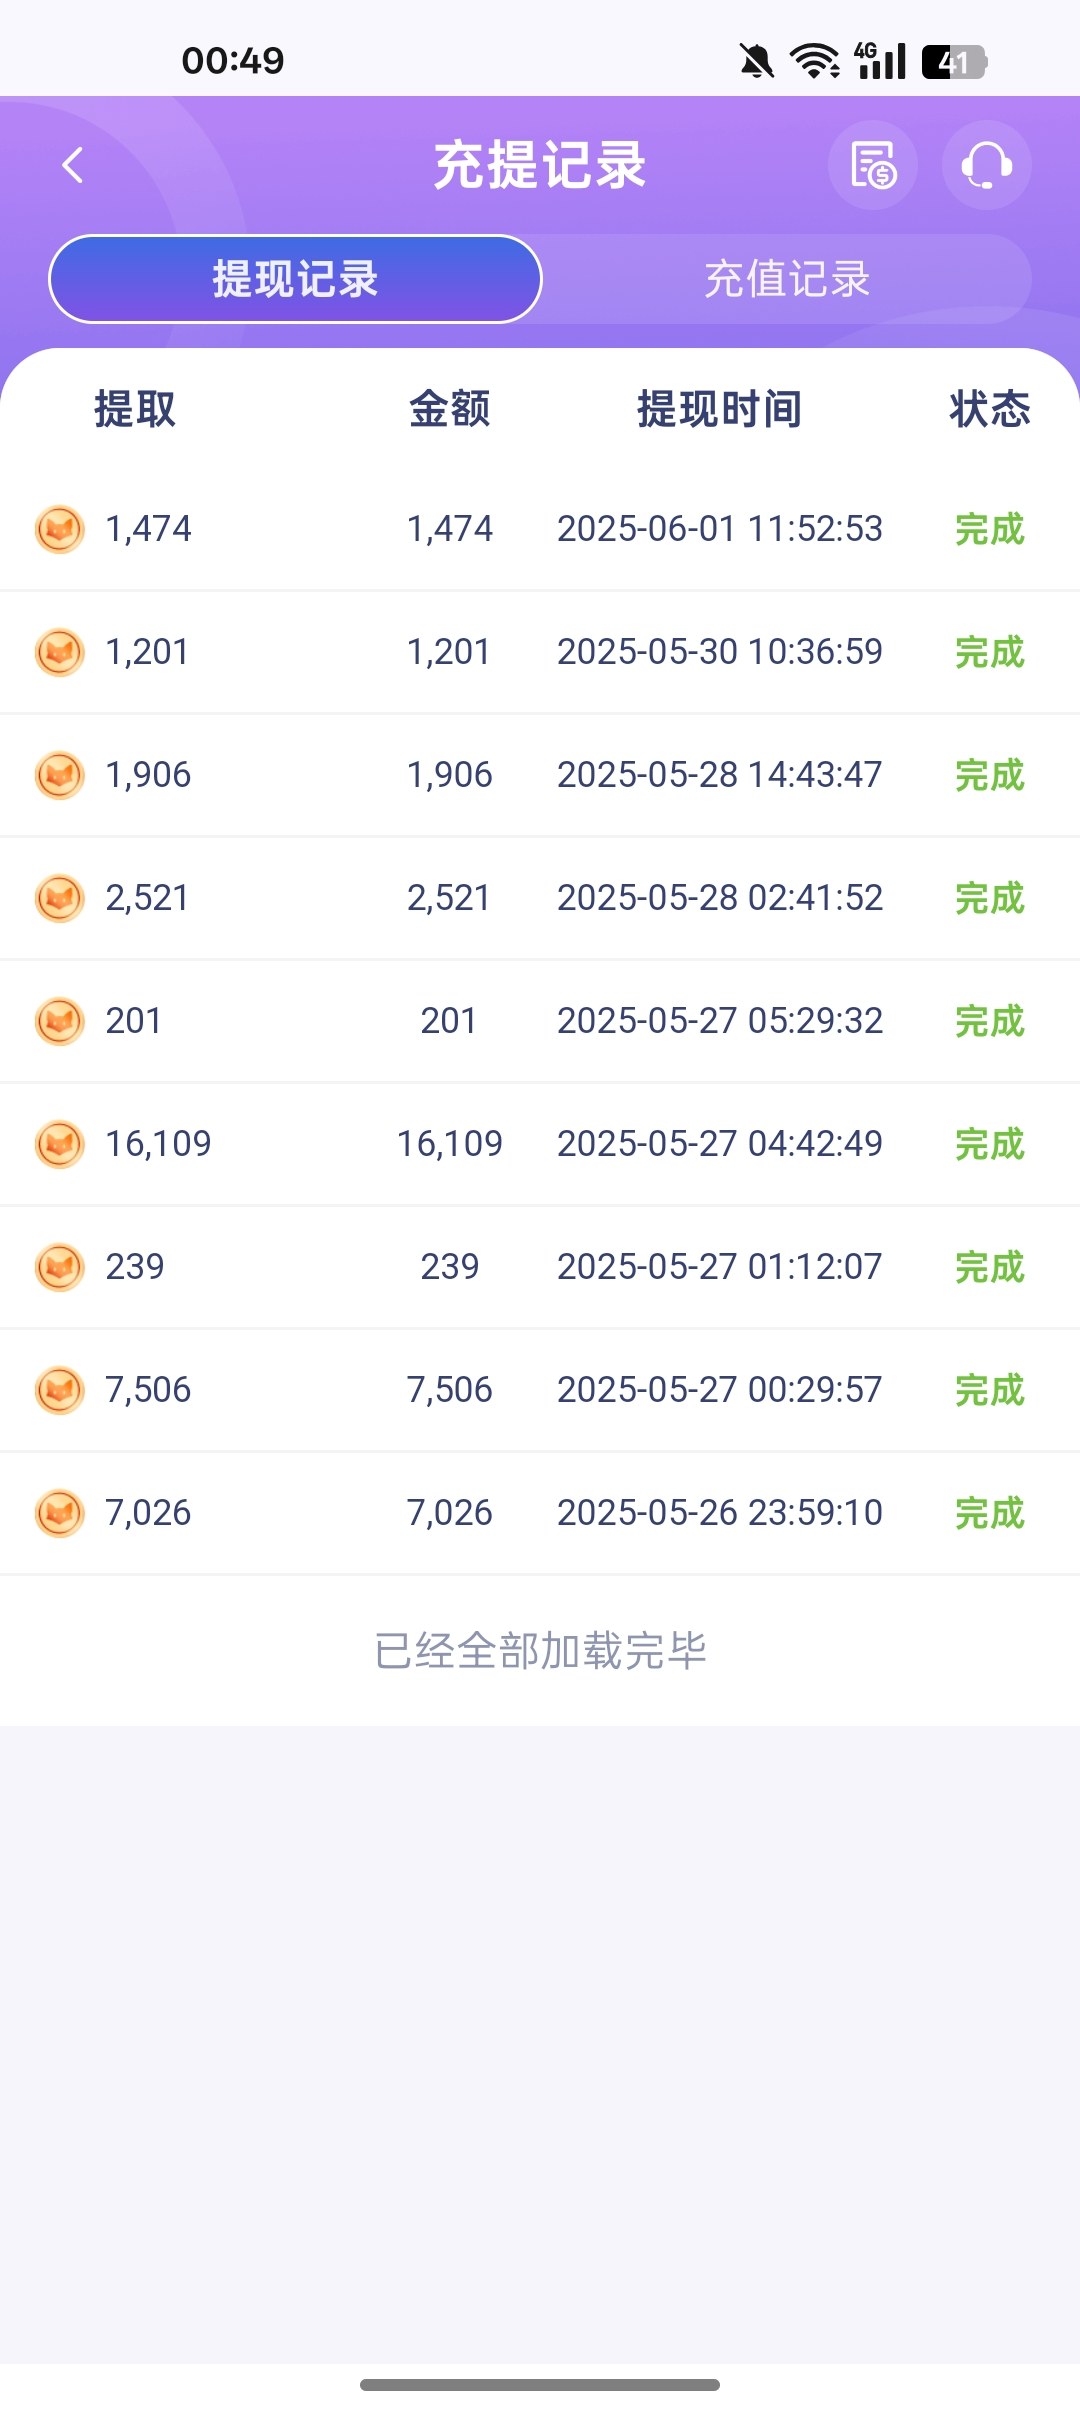Select the 2025-05-28 14:43:47 record time
Screen dimensions: 1080x2412
click(x=719, y=775)
